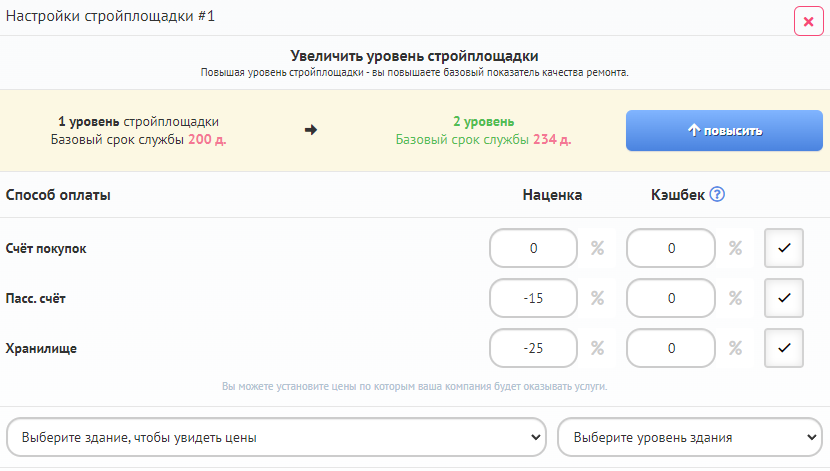The width and height of the screenshot is (830, 471).
Task: Confirm Пасс. счёт row with checkmark
Action: coord(784,298)
